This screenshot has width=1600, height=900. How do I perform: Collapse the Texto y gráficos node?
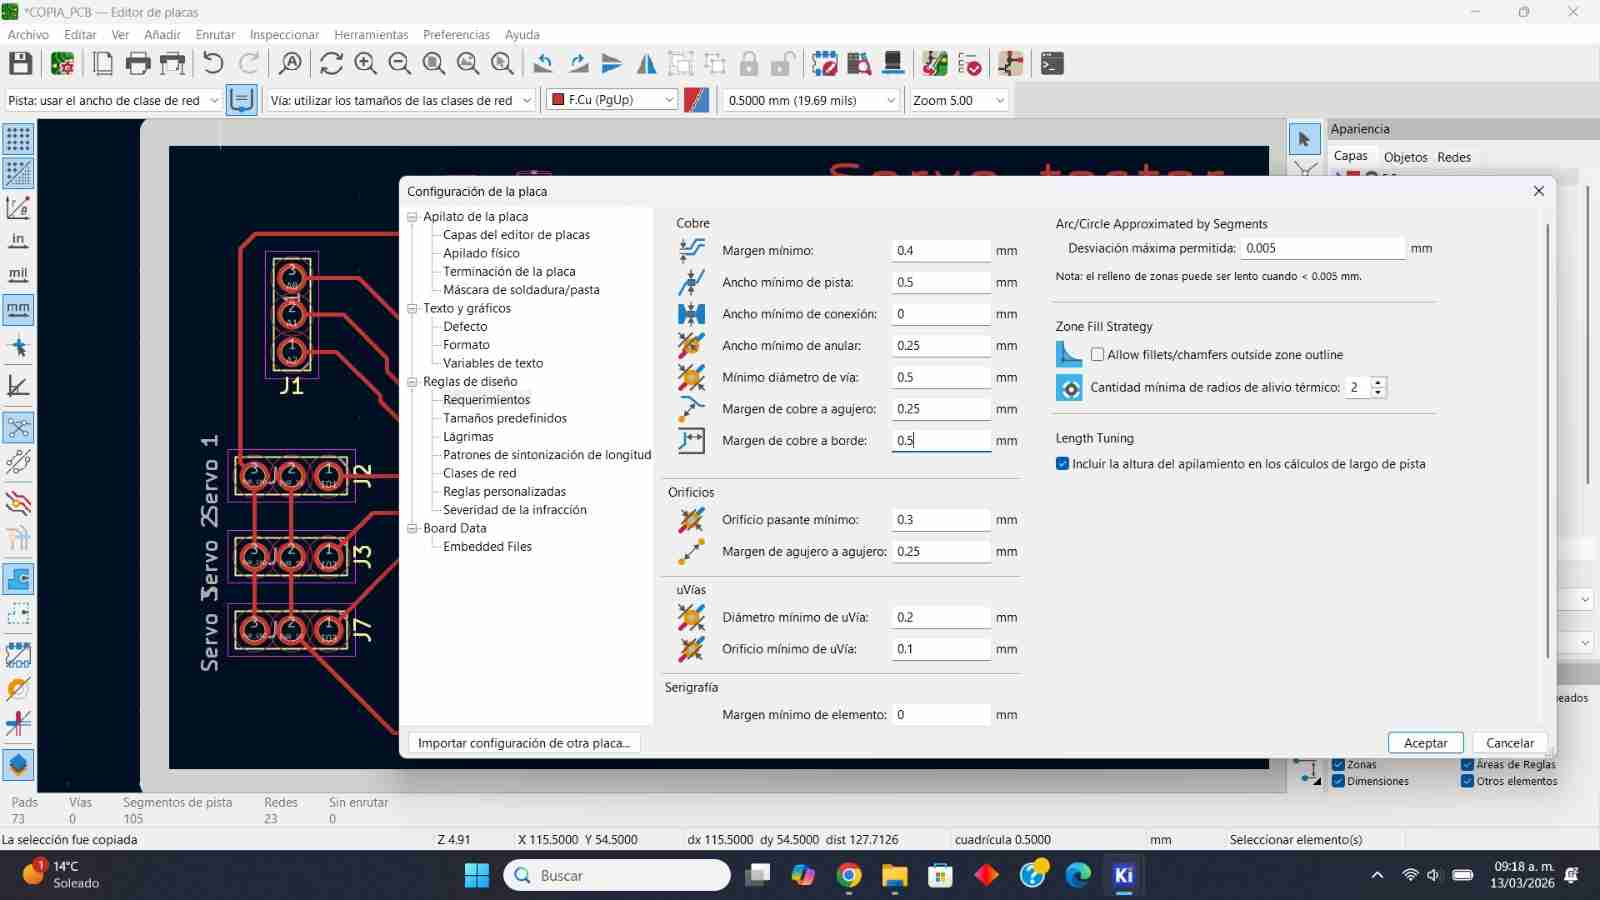(412, 309)
